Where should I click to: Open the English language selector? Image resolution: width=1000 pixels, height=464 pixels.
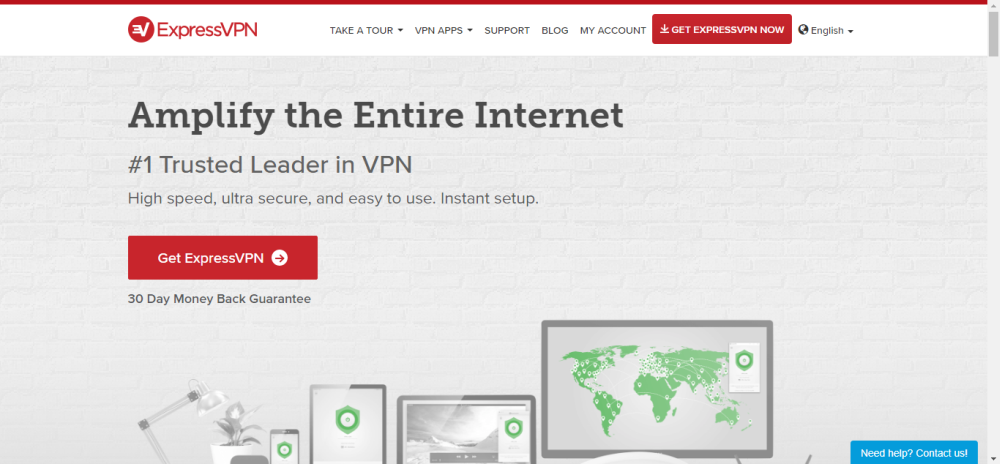point(826,30)
